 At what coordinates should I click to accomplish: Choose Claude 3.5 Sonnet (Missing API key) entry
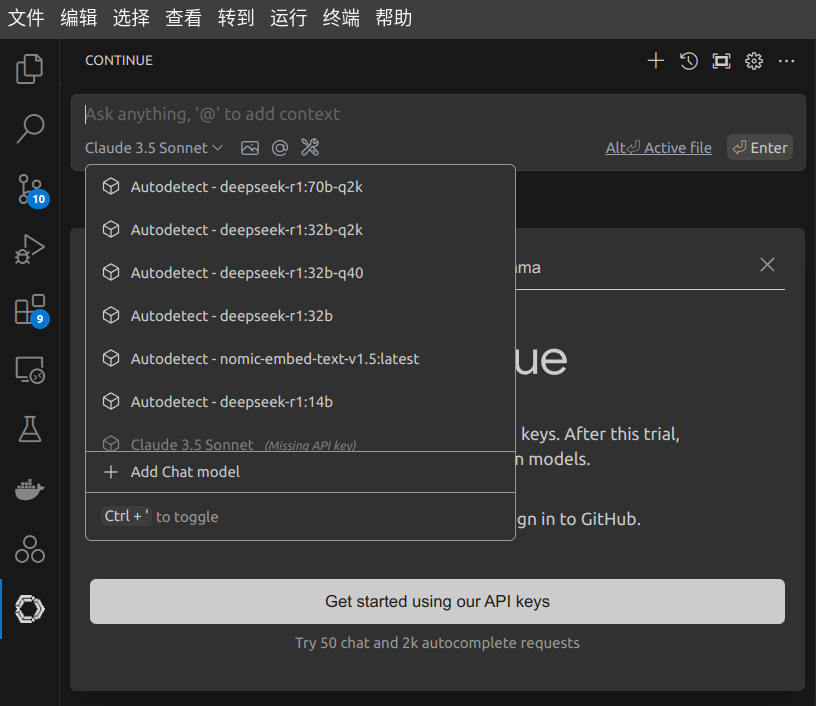click(x=300, y=444)
